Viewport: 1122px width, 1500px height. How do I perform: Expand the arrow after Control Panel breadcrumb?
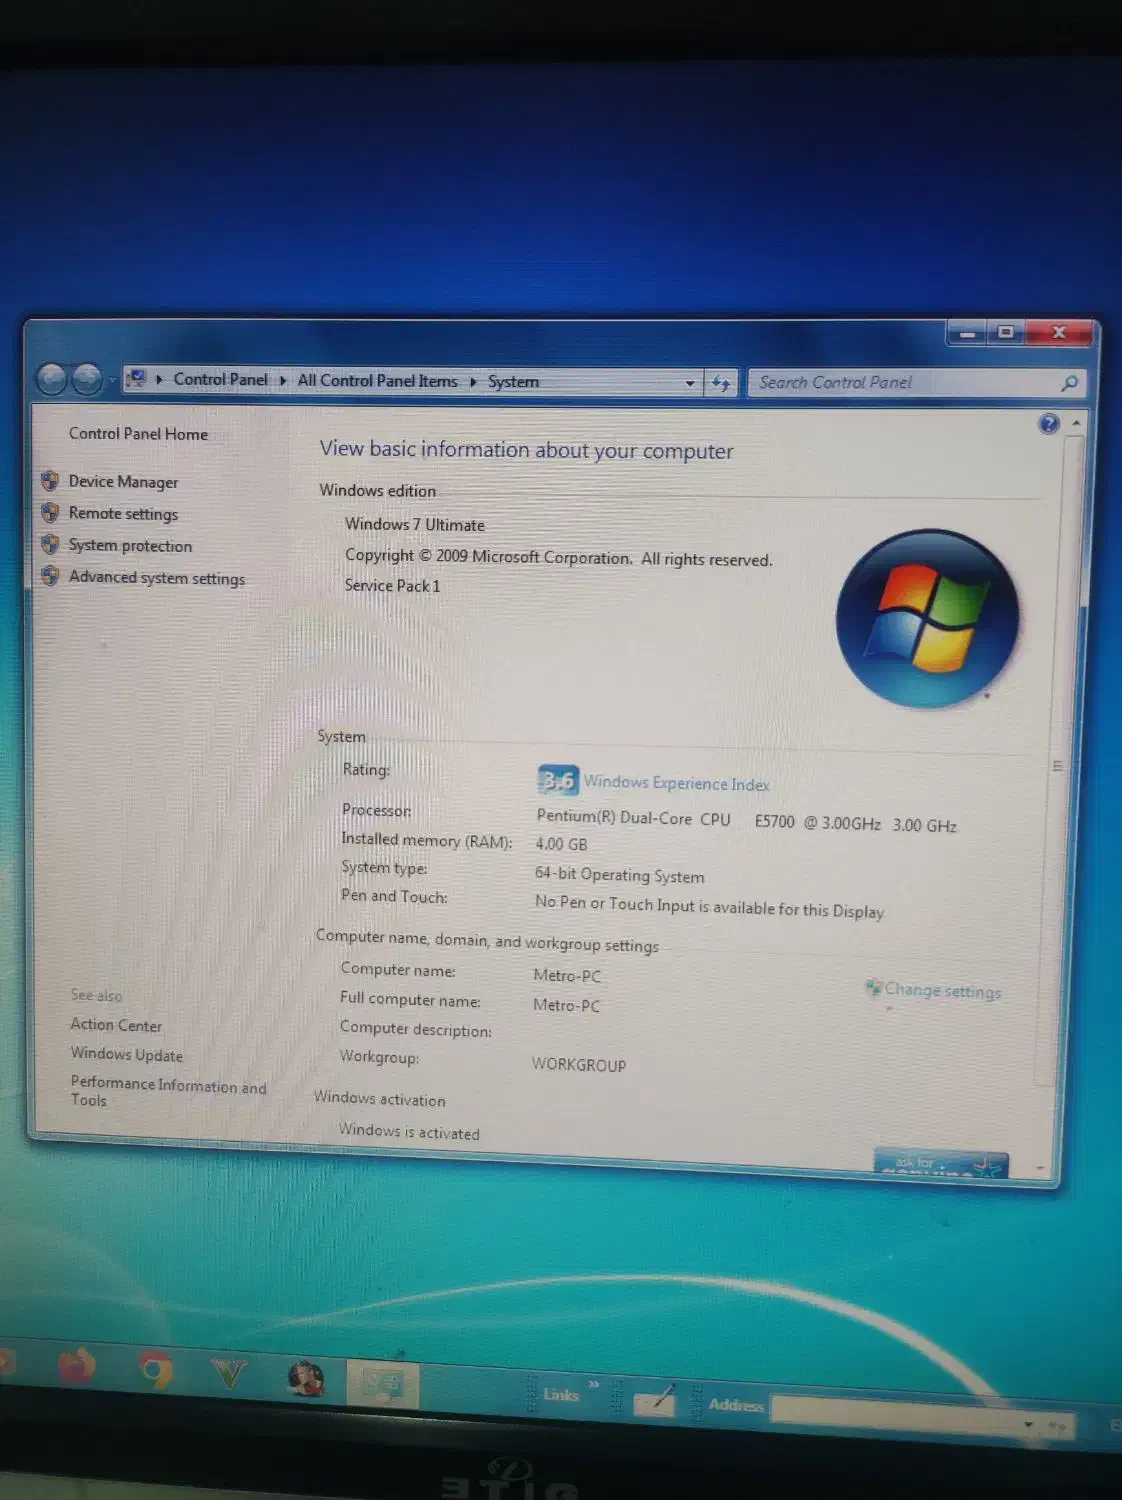point(283,381)
